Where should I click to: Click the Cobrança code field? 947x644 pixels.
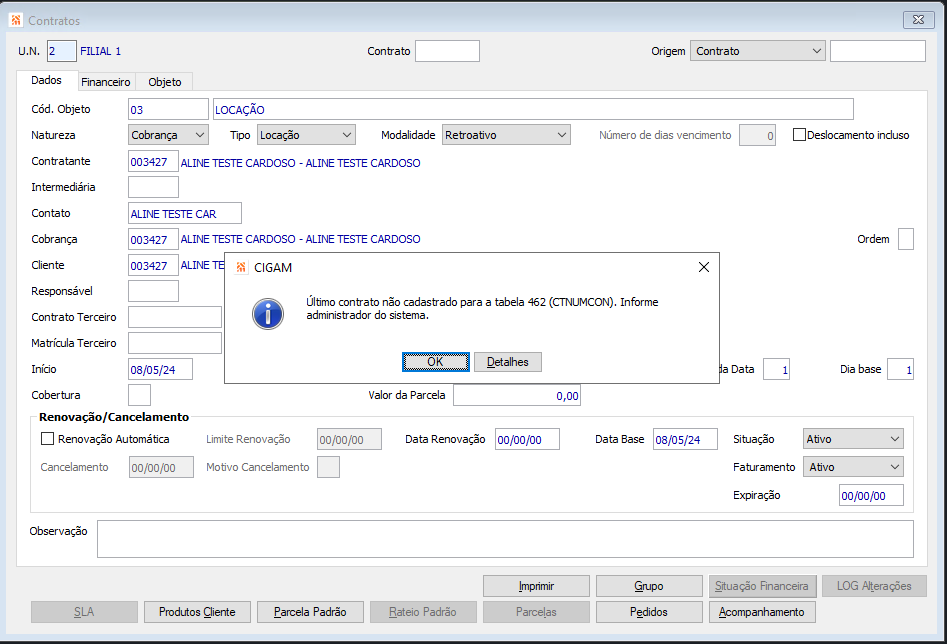153,239
